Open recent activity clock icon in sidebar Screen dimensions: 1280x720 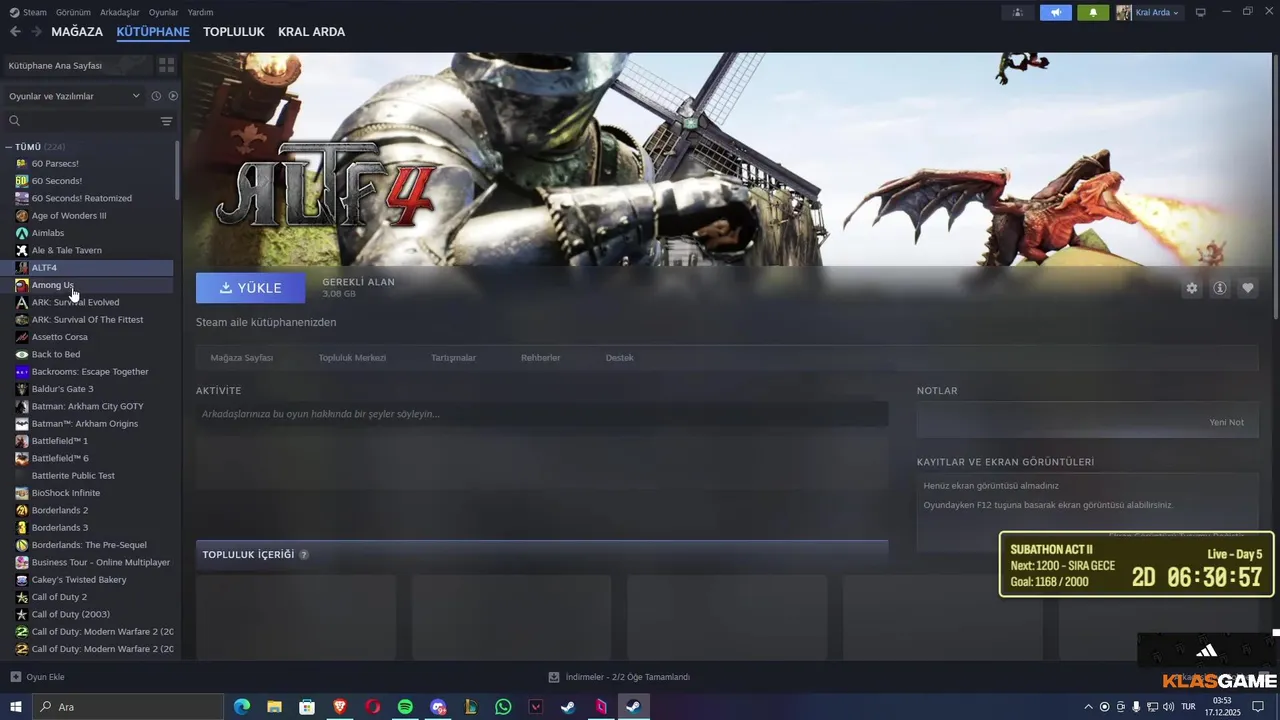coord(156,96)
